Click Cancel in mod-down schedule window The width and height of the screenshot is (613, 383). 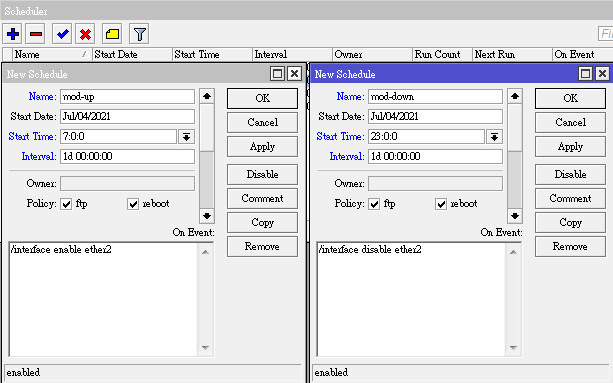[x=570, y=122]
